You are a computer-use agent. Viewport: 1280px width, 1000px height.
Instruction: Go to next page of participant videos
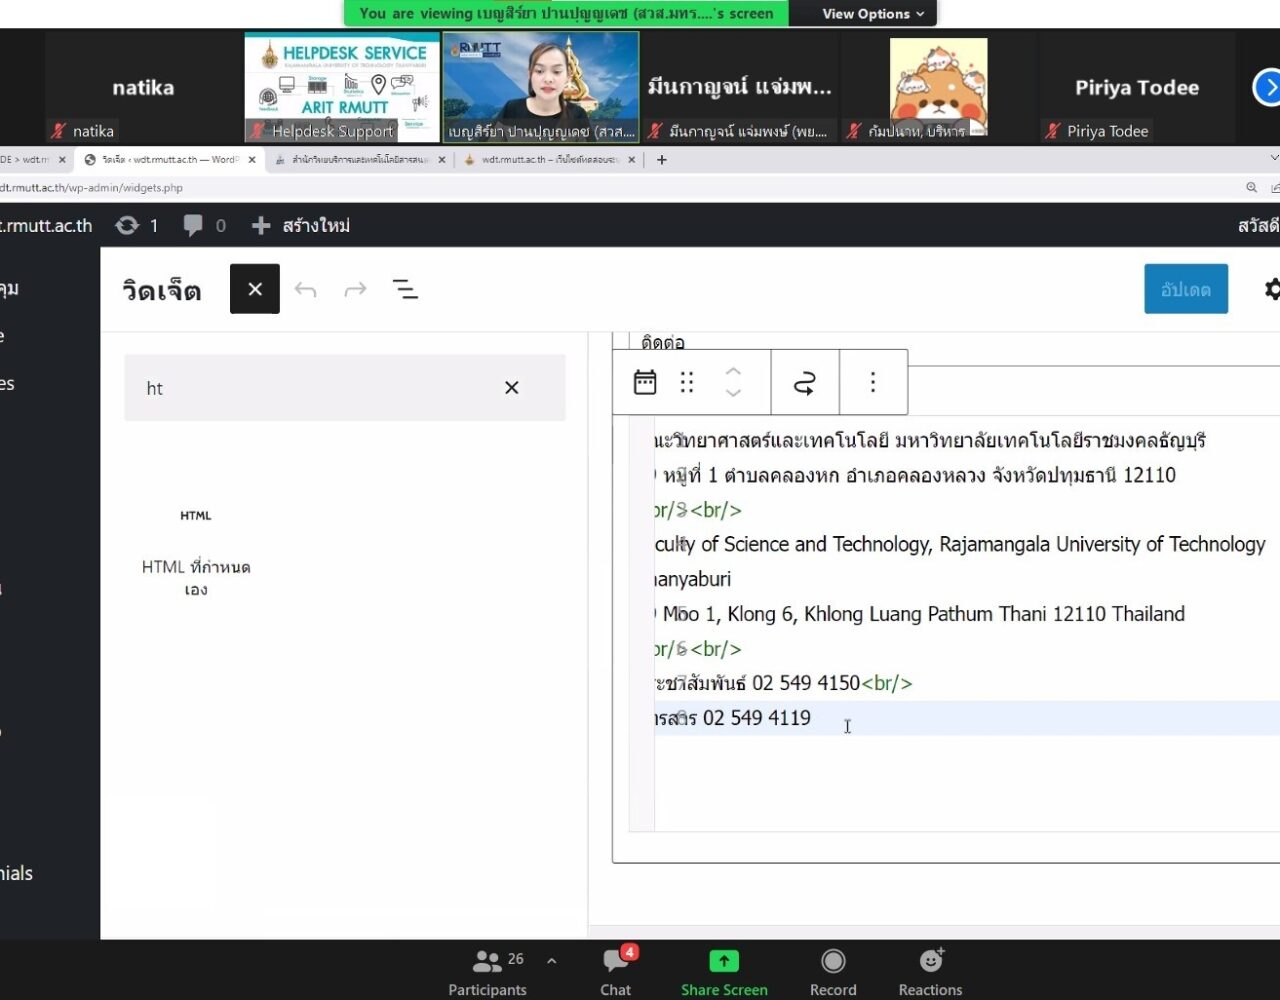click(x=1267, y=87)
